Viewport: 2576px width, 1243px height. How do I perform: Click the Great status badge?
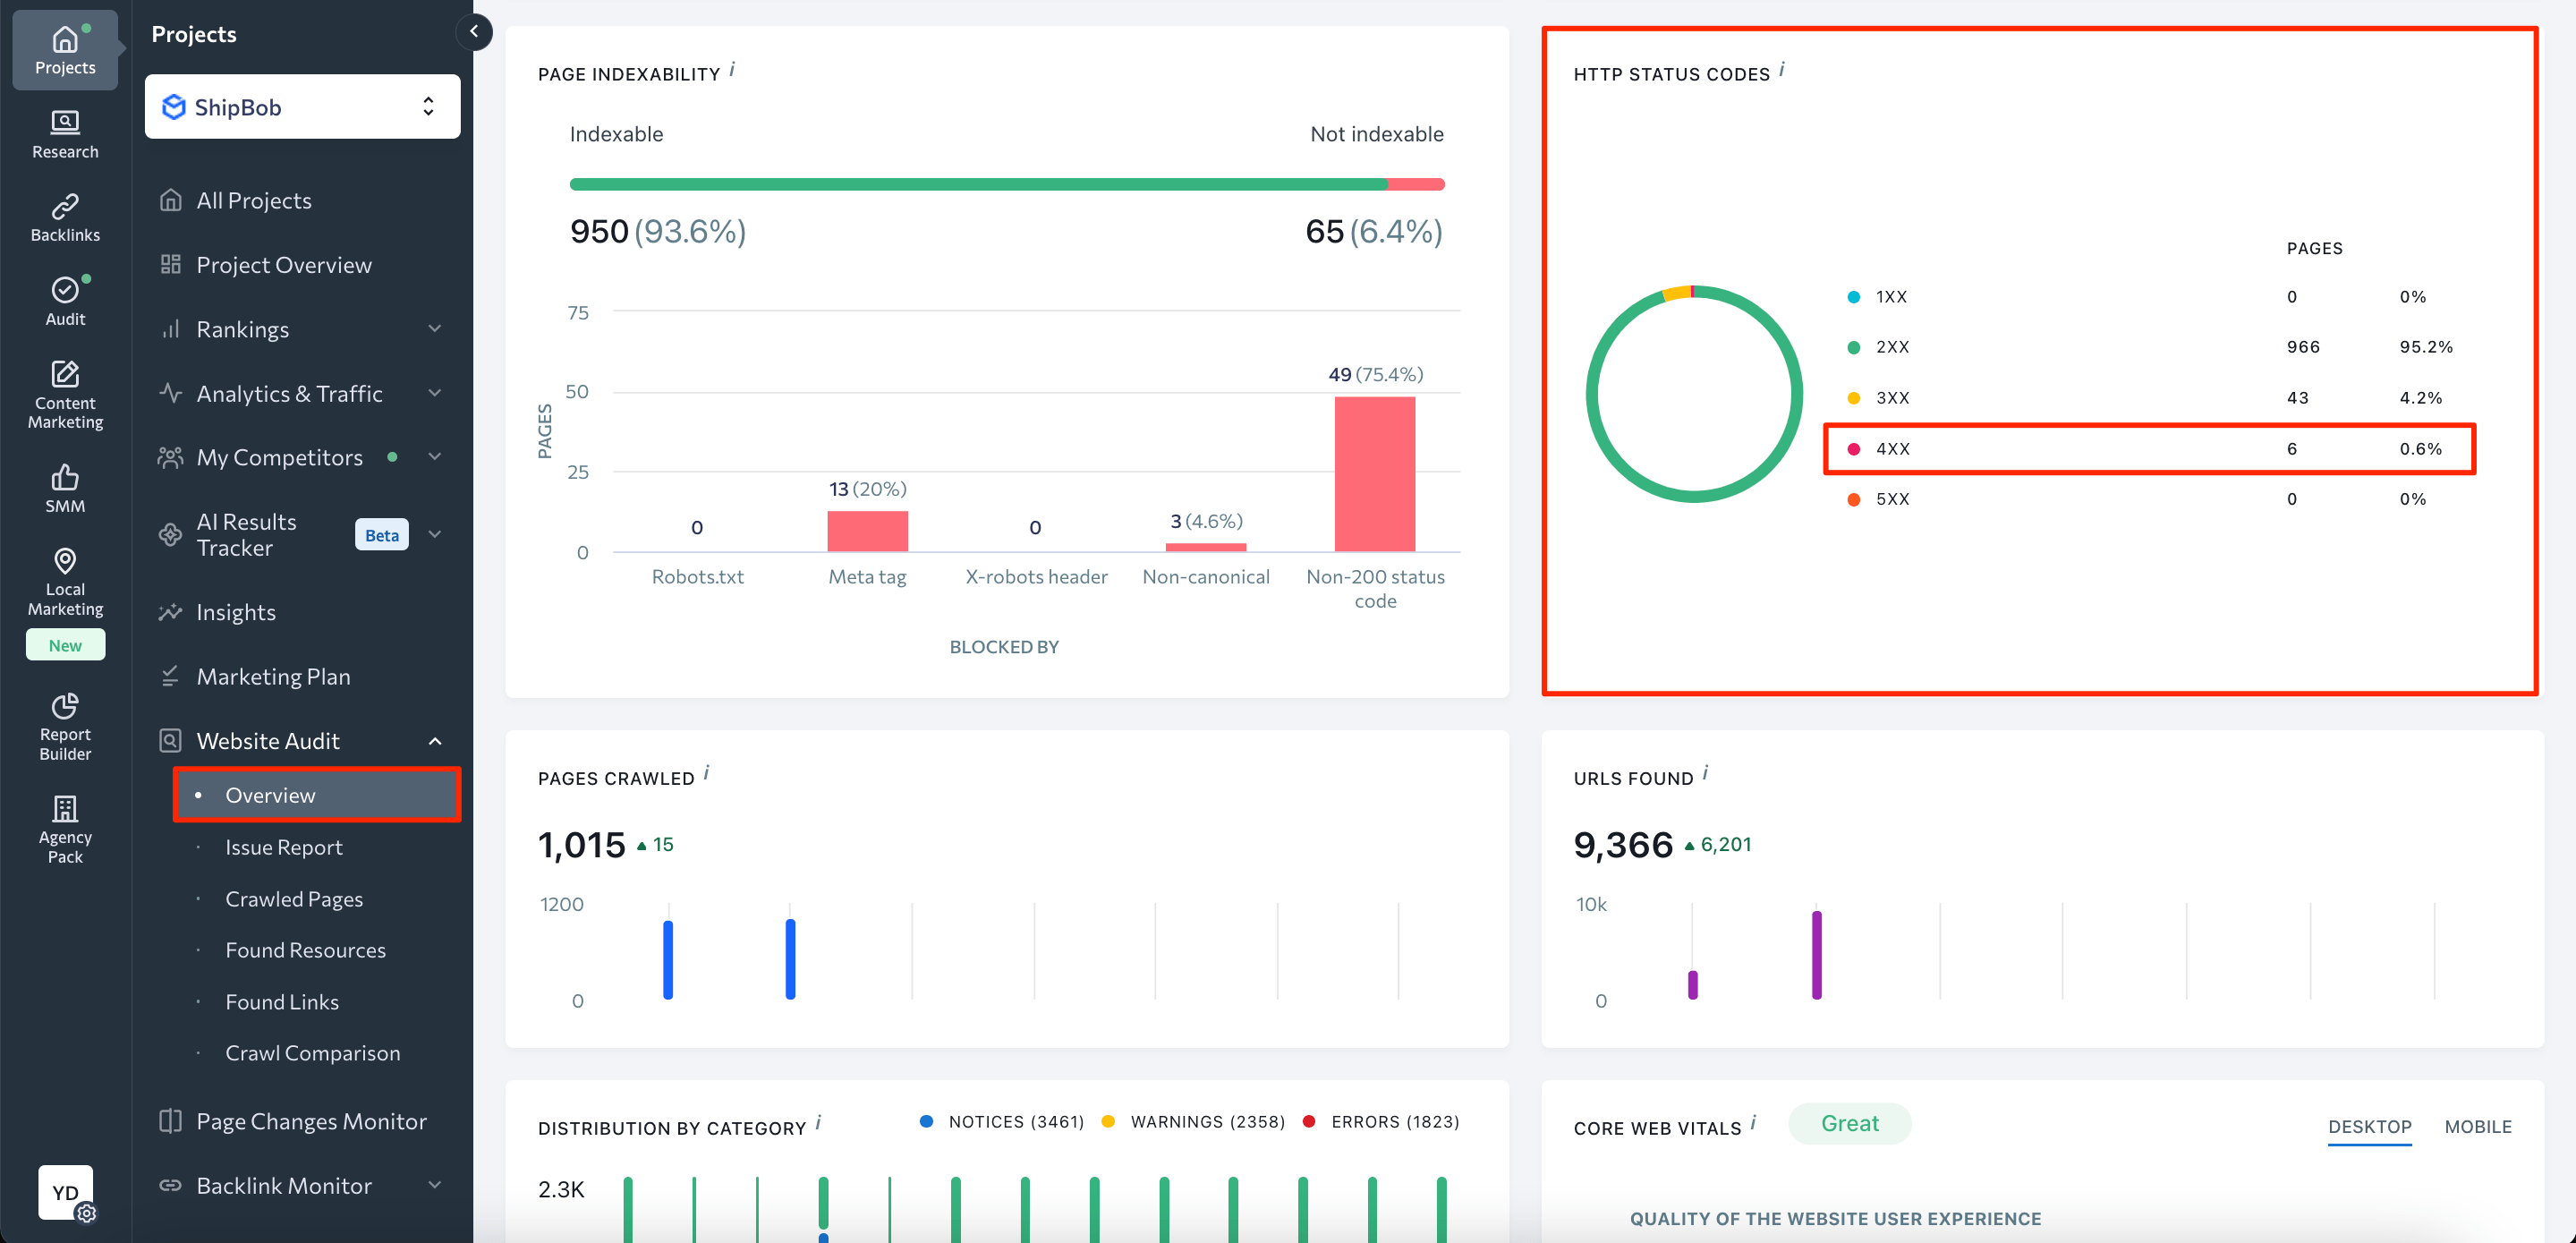coord(1849,1123)
